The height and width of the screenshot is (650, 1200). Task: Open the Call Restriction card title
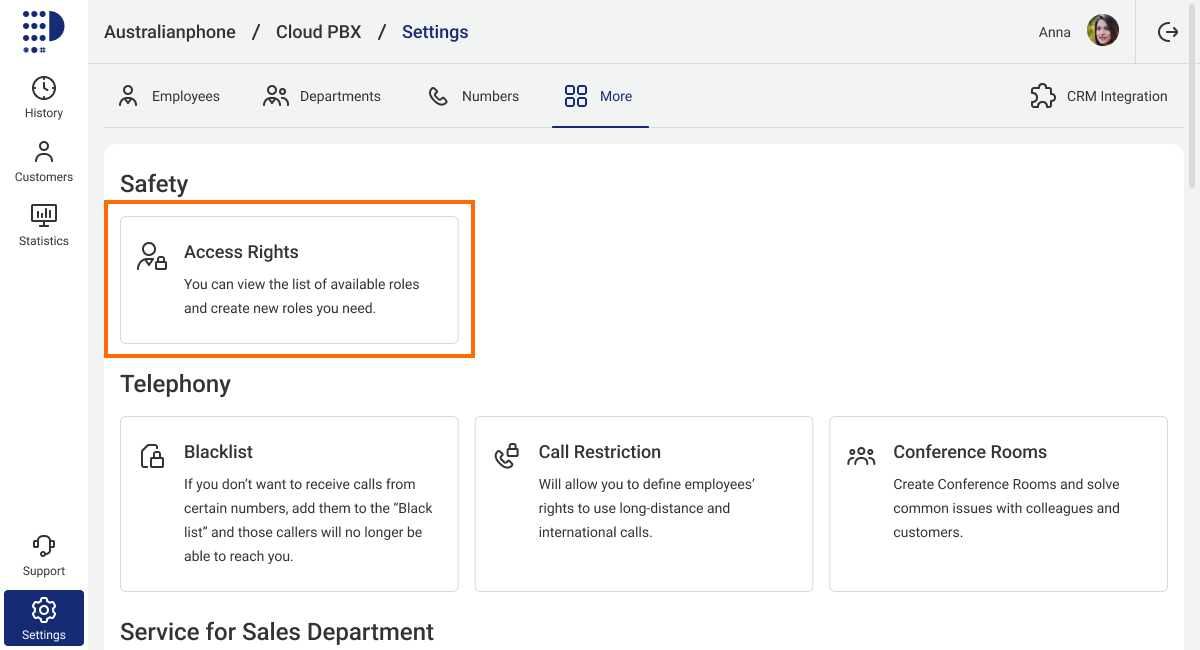point(600,452)
